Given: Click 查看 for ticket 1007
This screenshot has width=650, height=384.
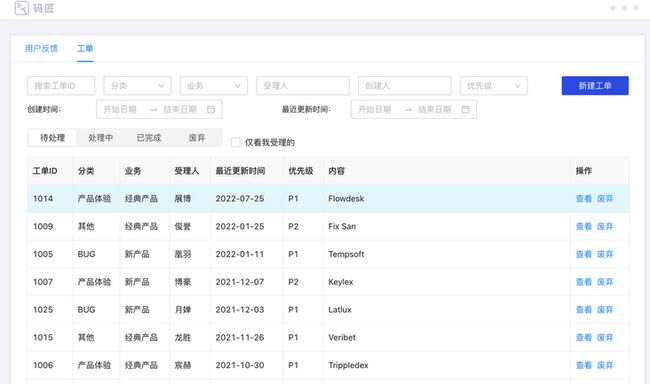Looking at the screenshot, I should tap(584, 282).
